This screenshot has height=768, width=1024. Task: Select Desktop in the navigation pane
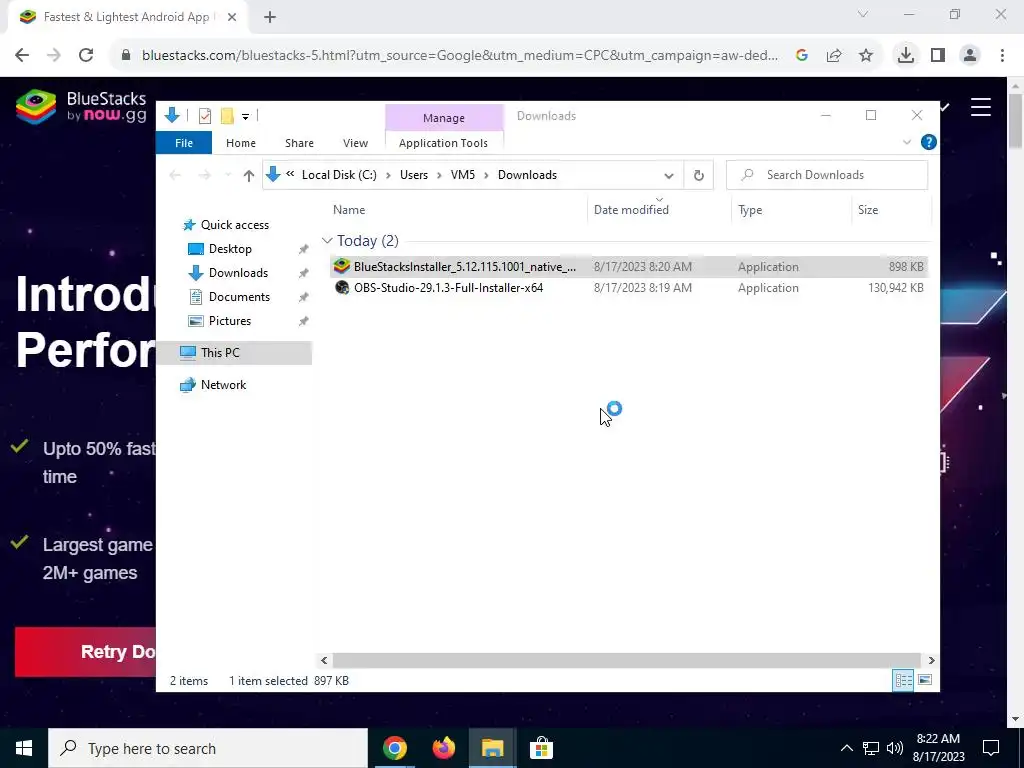230,249
